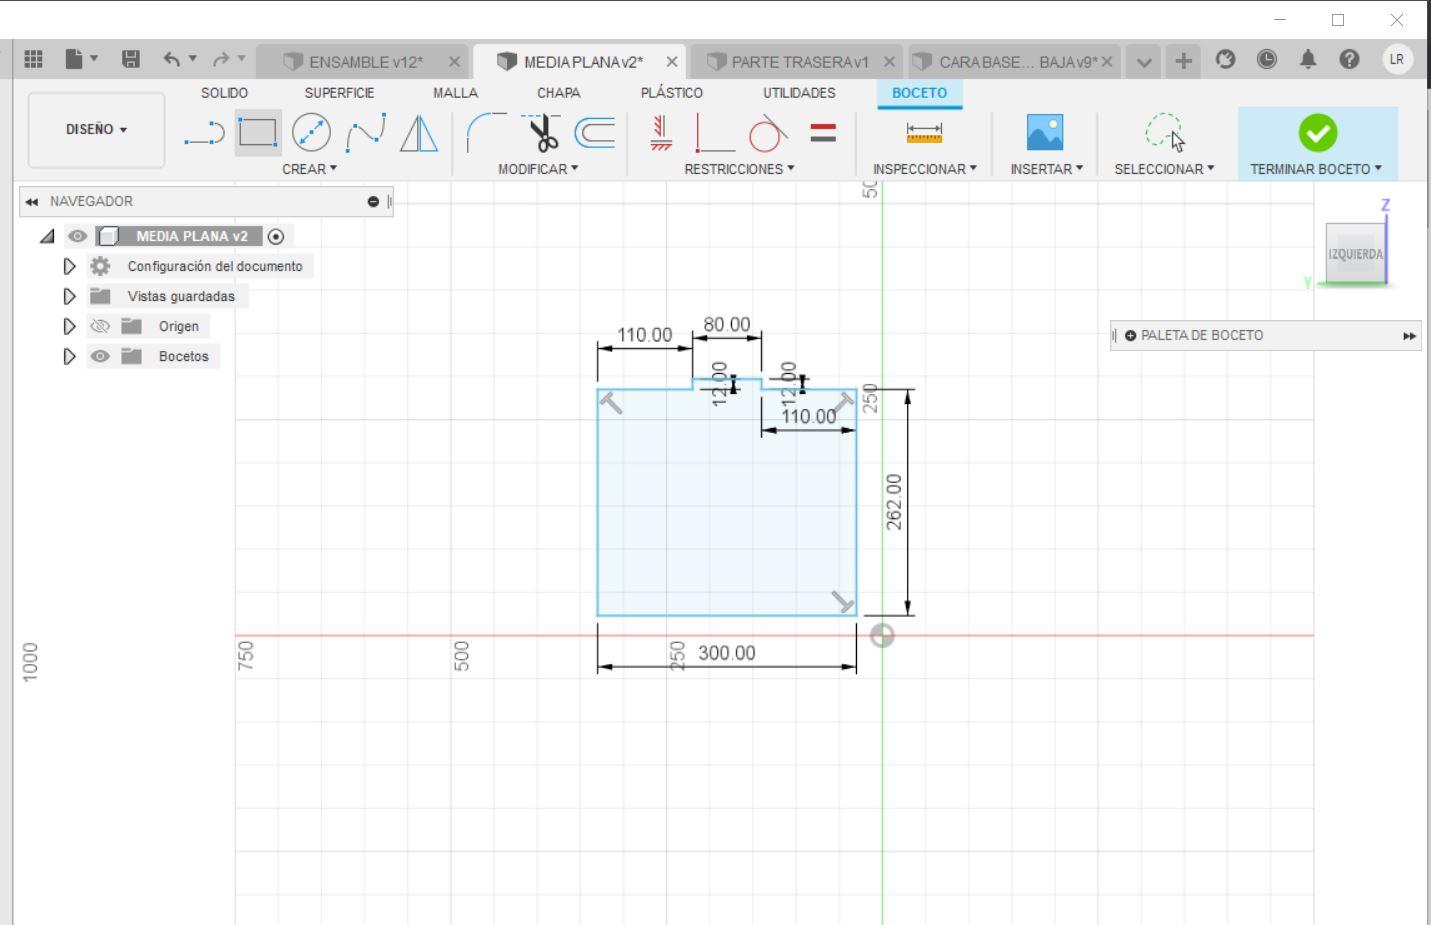Toggle visibility of MEDIA PLANA v2 component
1431x925 pixels.
(x=77, y=236)
